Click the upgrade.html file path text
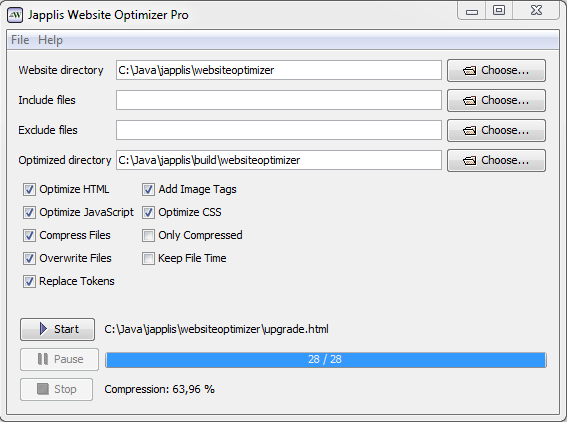This screenshot has height=422, width=567. [x=216, y=329]
